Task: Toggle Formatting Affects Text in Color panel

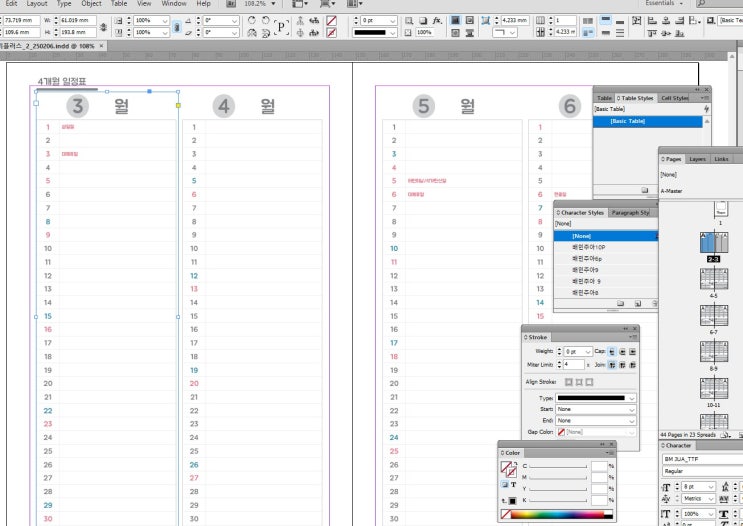Action: [x=513, y=484]
